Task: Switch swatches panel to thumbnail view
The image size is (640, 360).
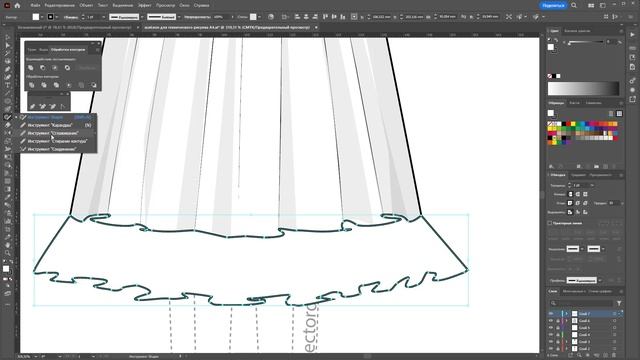Action: pyautogui.click(x=619, y=113)
